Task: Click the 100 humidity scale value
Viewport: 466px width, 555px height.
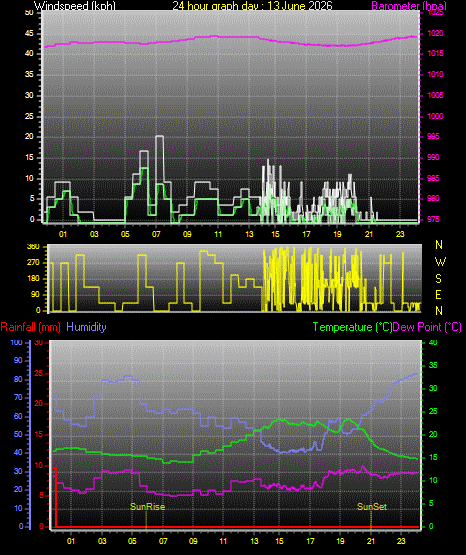Action: [16, 342]
